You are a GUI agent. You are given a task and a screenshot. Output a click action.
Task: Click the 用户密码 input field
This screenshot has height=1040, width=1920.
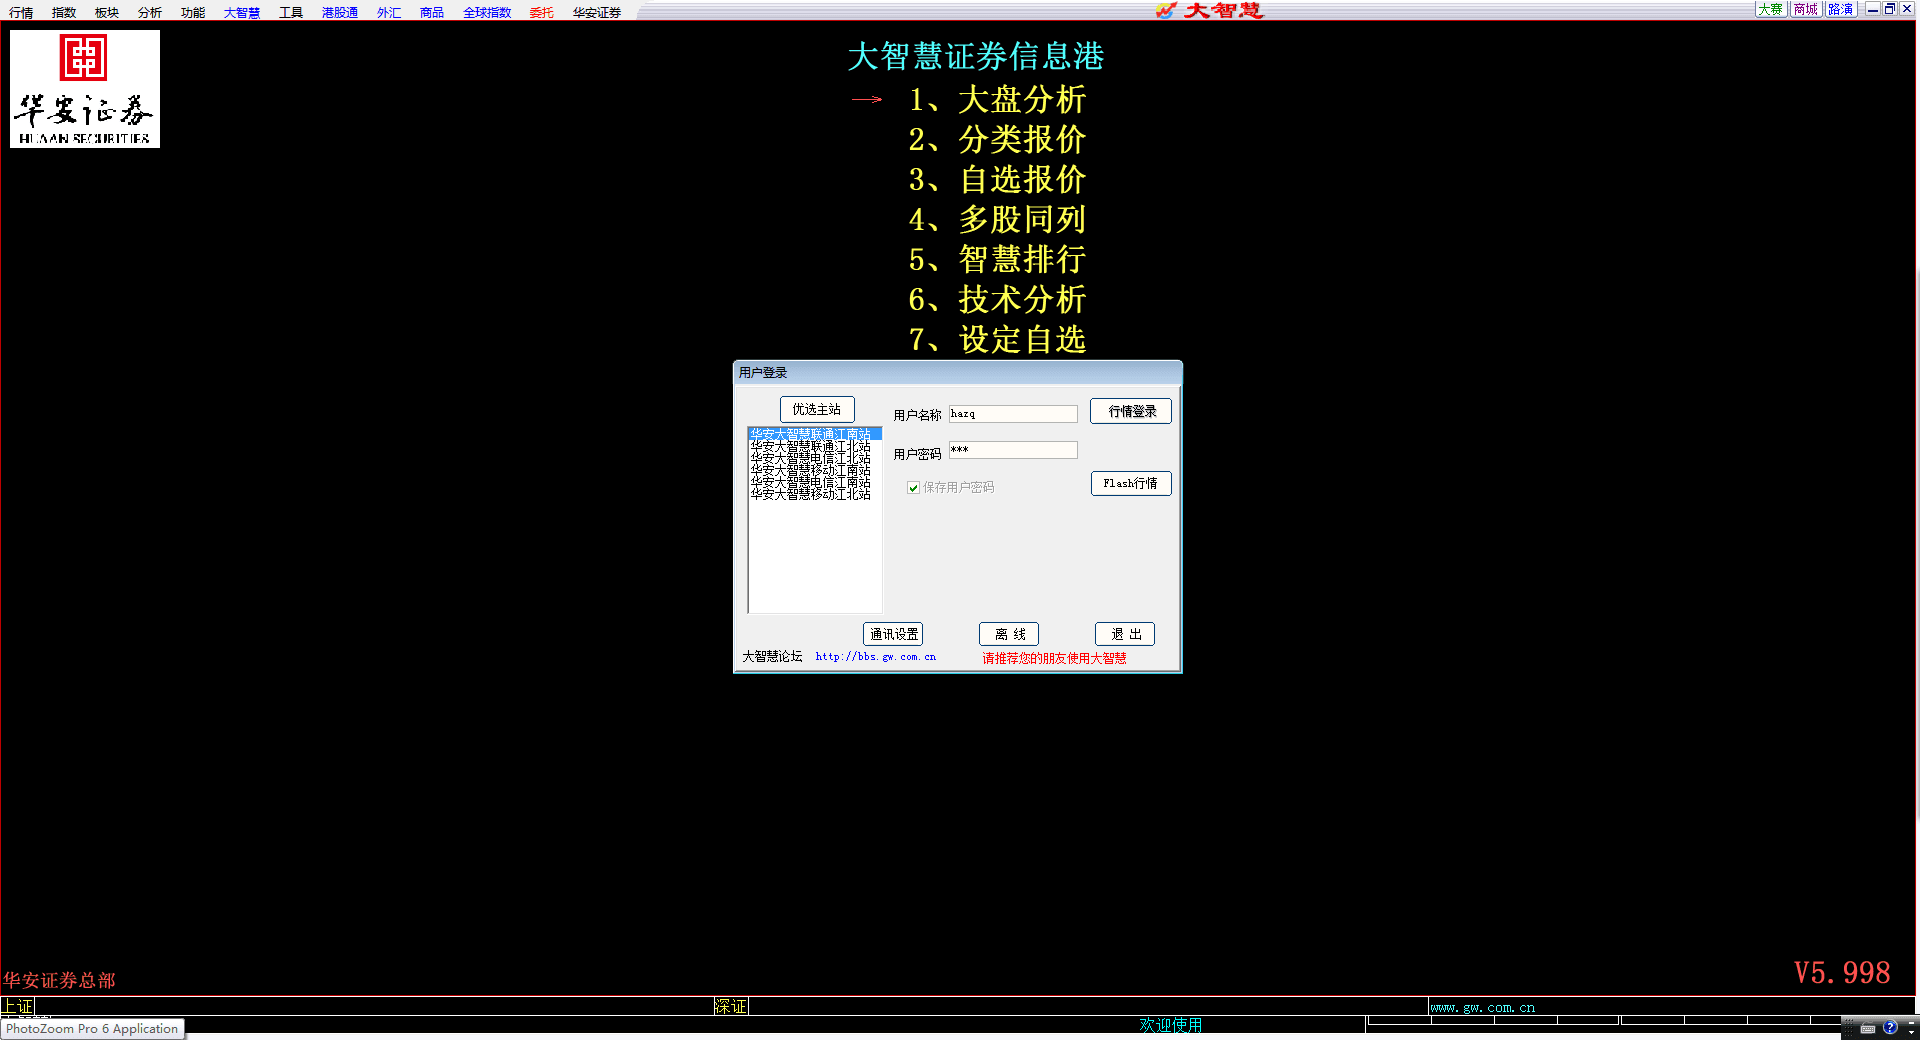(1013, 450)
